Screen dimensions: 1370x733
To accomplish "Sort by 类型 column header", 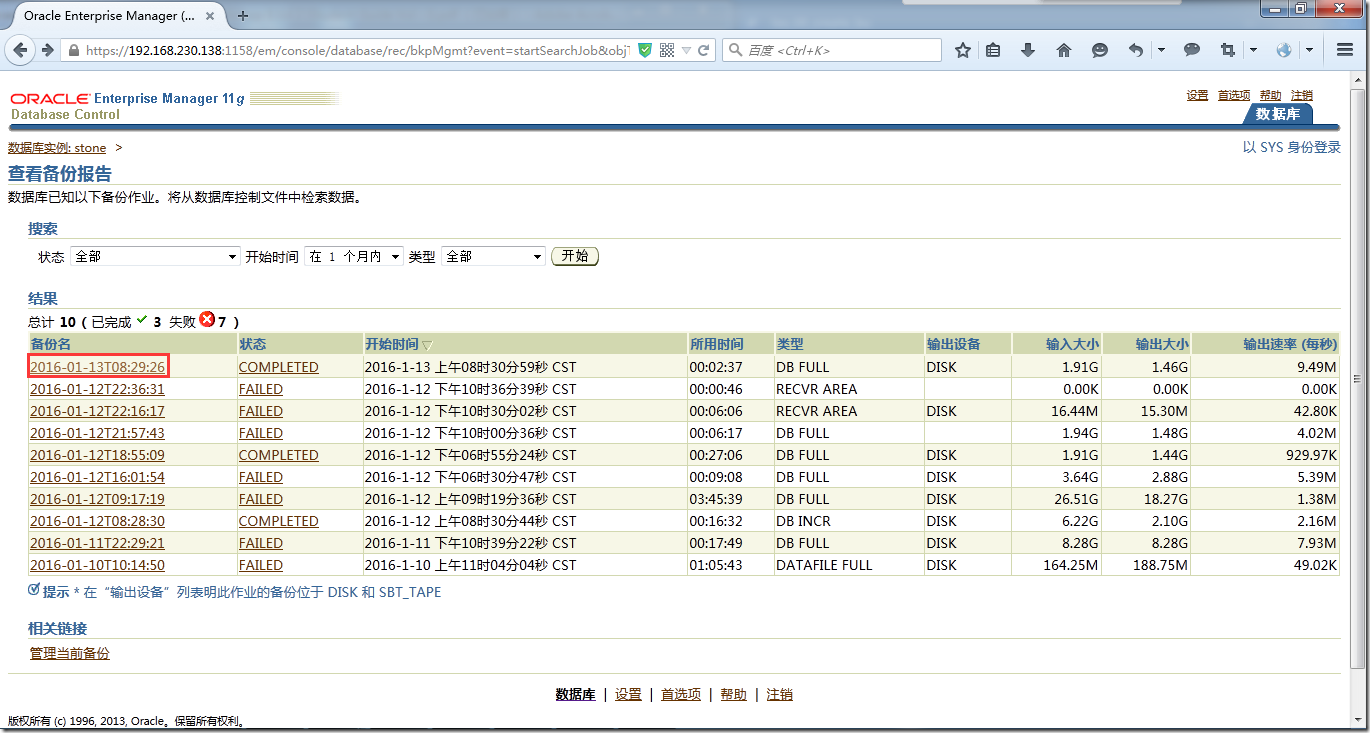I will [789, 344].
